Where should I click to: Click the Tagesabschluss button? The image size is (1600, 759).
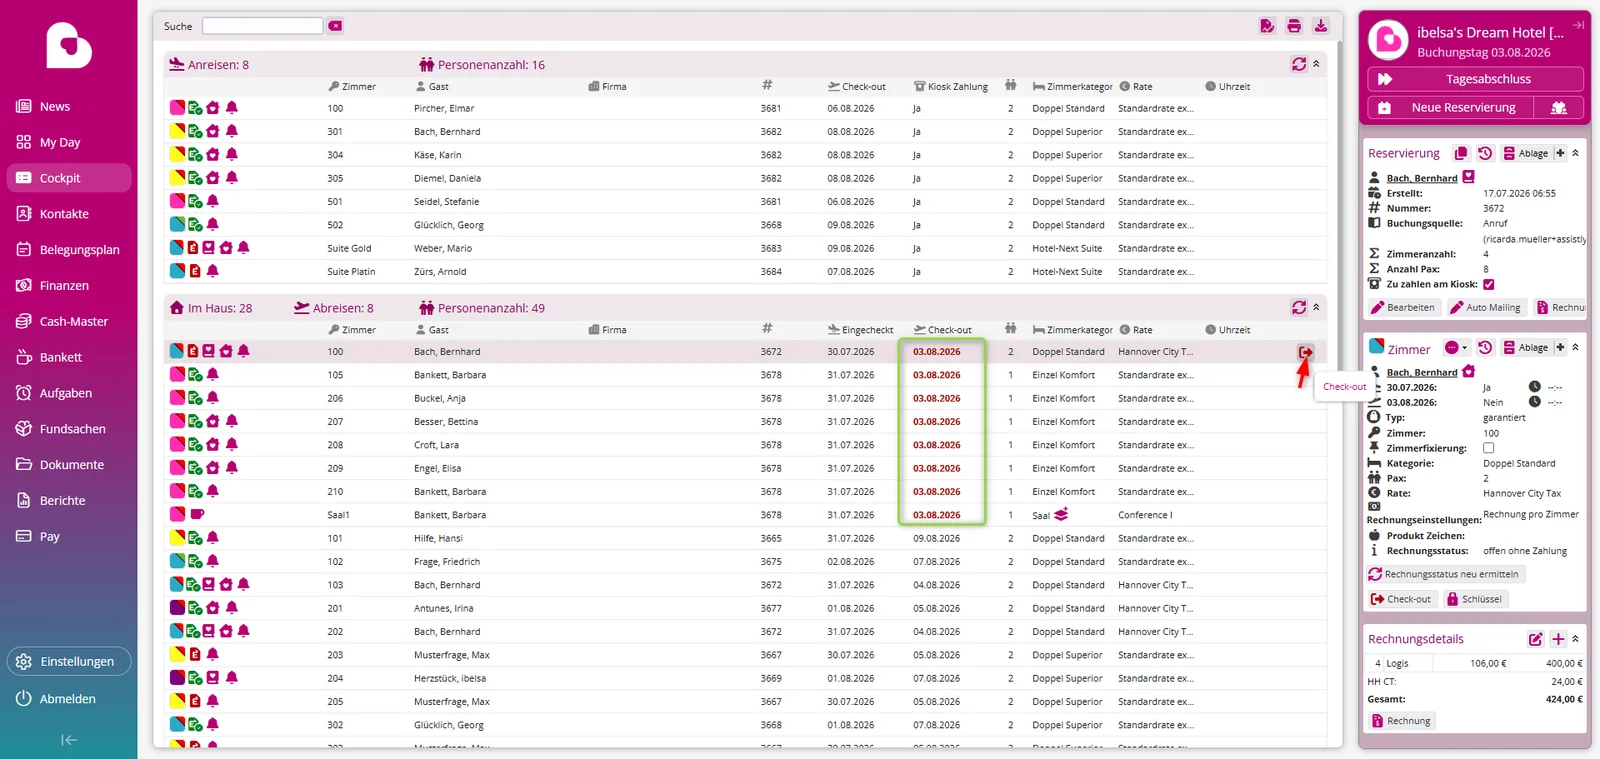pos(1475,79)
